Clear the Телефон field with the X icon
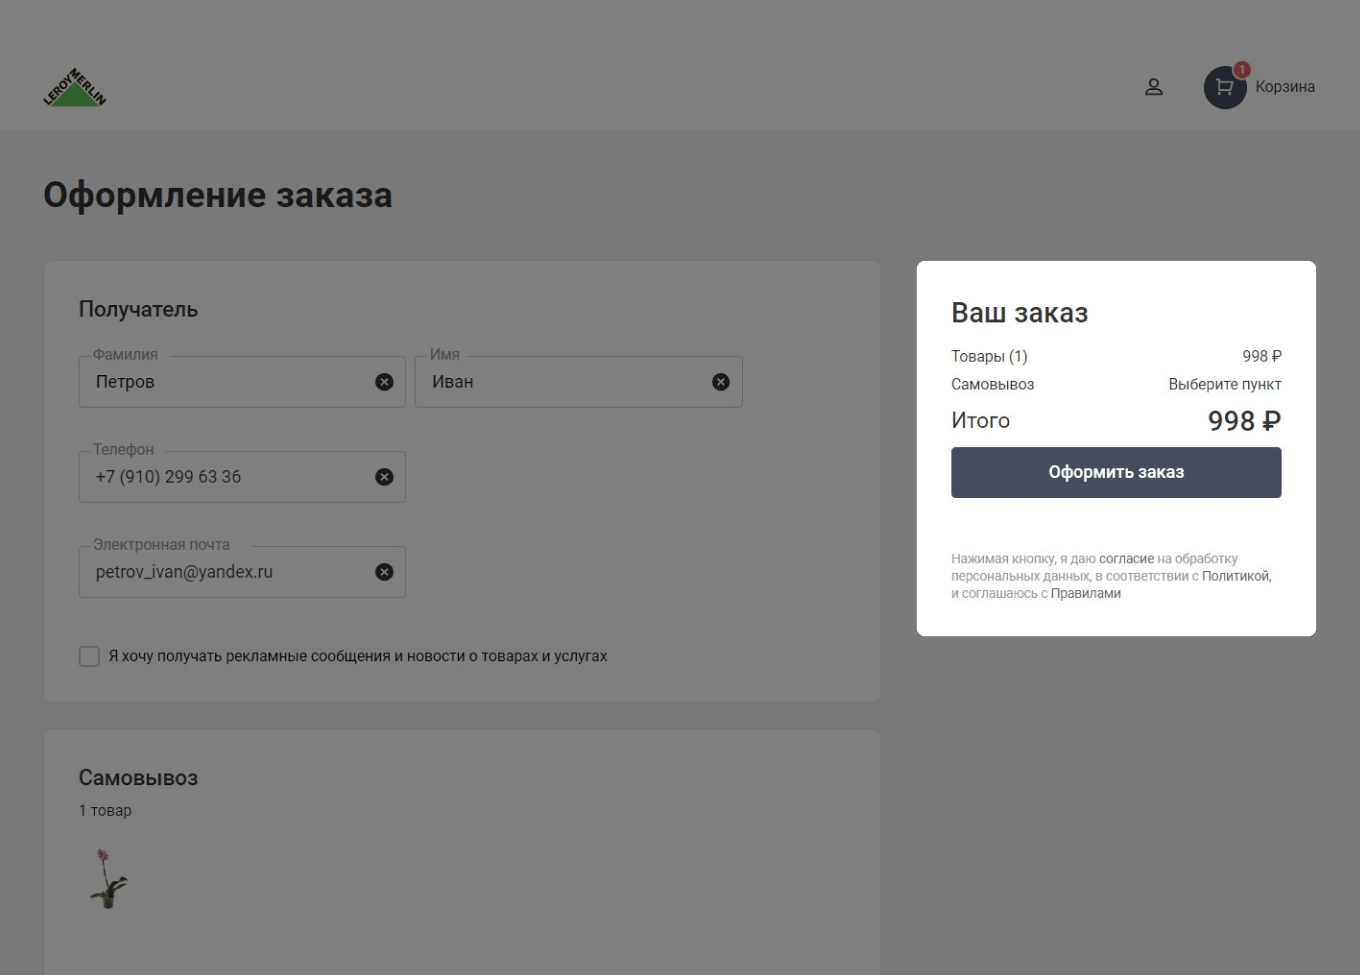This screenshot has width=1360, height=975. (383, 476)
